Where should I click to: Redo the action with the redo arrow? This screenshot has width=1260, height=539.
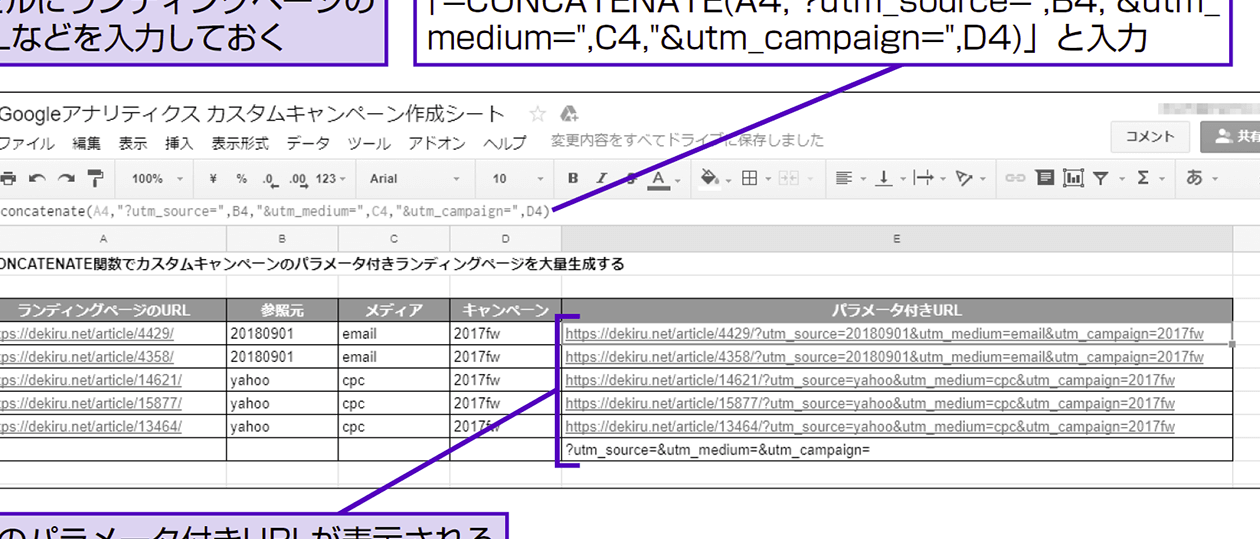[x=66, y=179]
